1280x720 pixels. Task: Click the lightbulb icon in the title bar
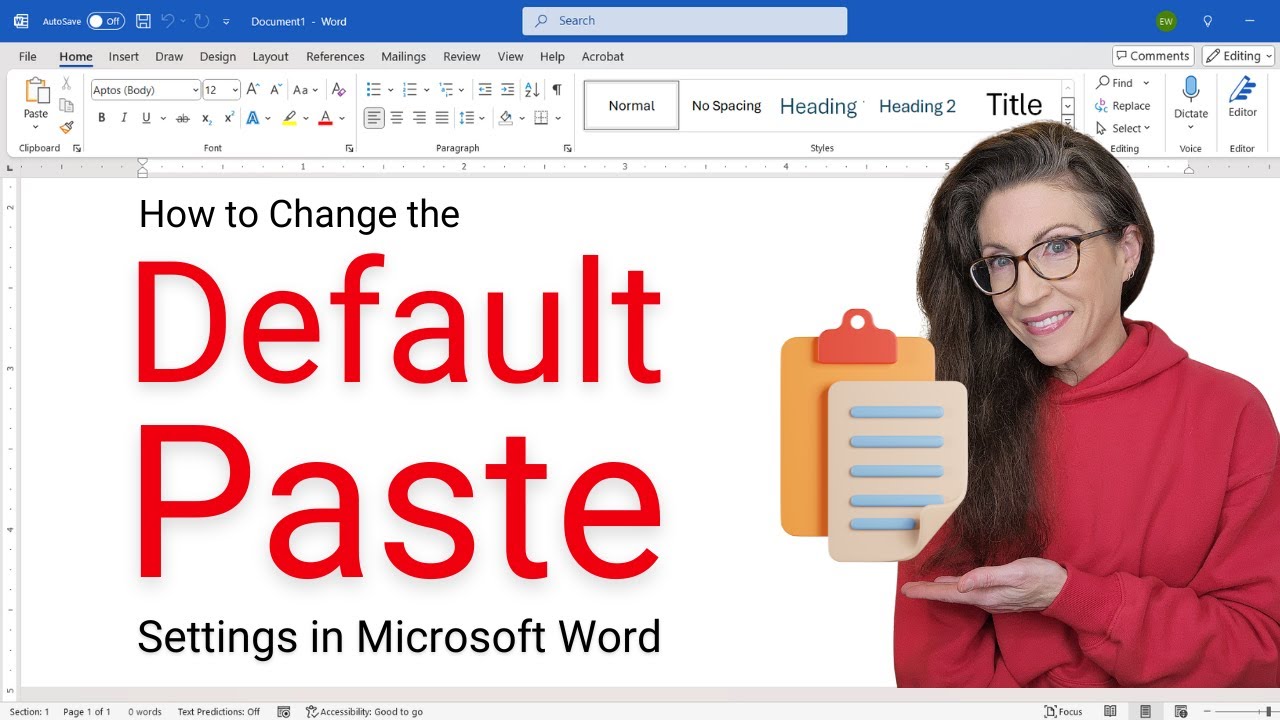coord(1207,21)
